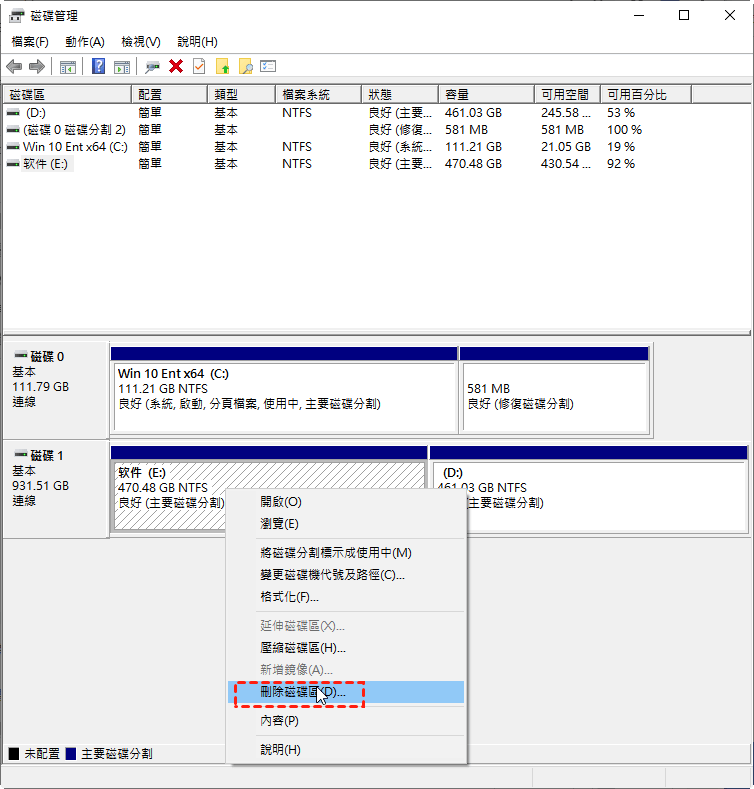Image resolution: width=754 pixels, height=789 pixels.
Task: Click the red X delete icon
Action: point(176,66)
